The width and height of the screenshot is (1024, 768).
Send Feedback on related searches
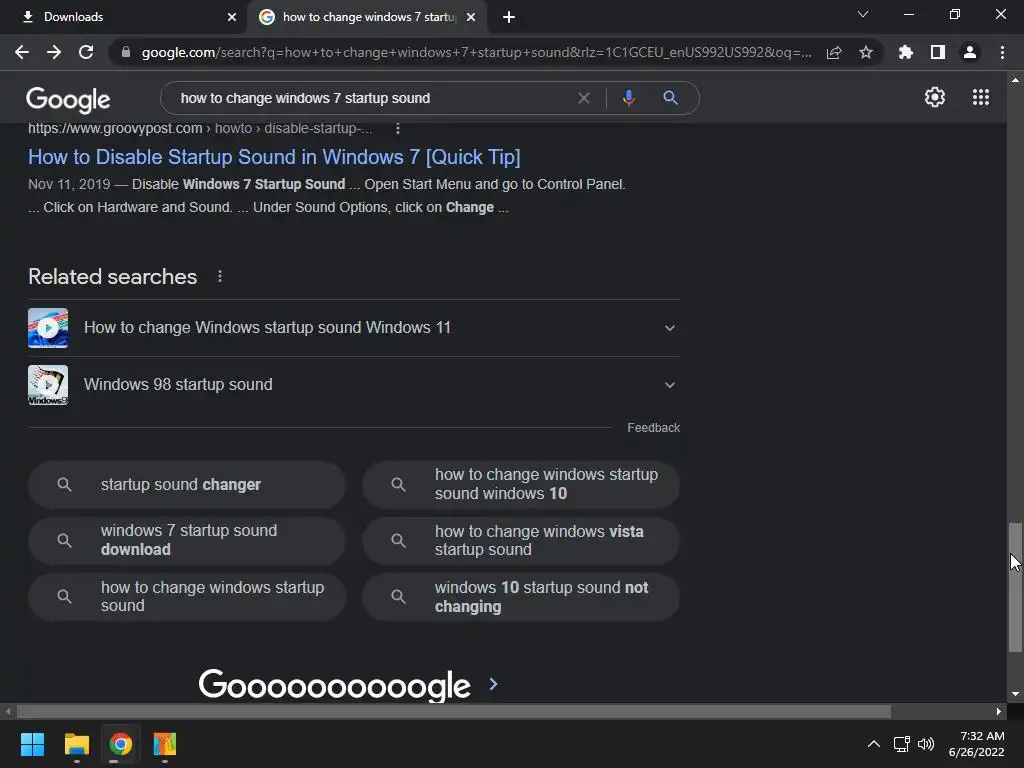(654, 428)
